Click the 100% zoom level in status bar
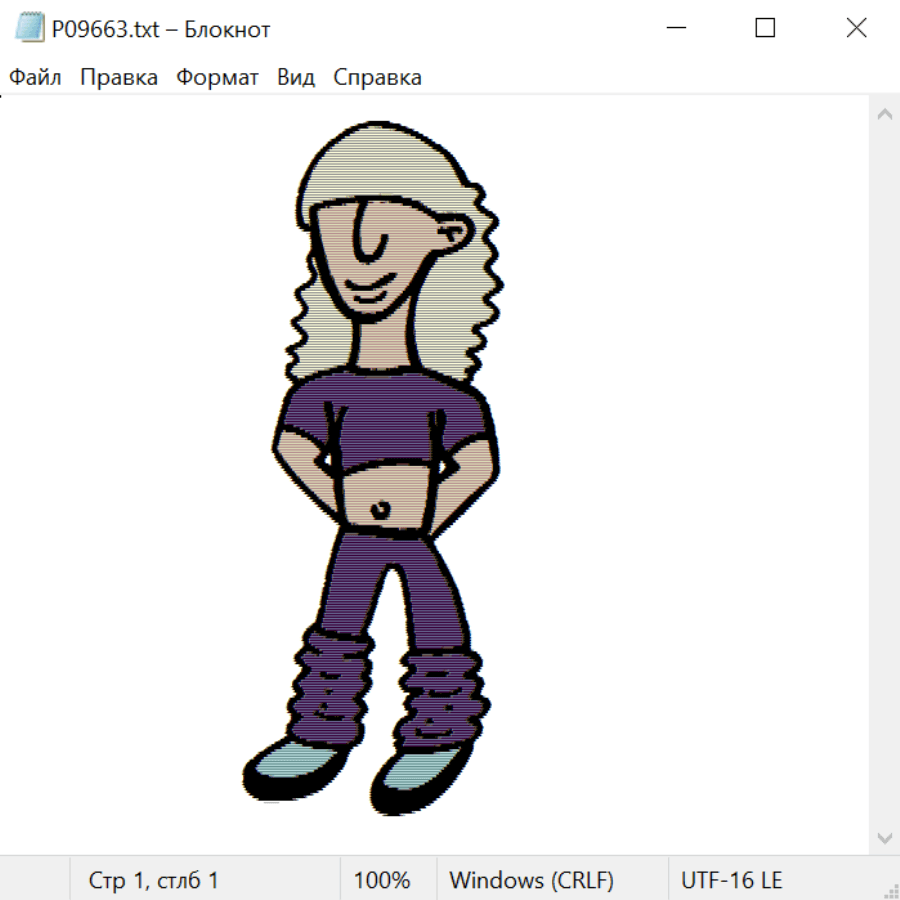The width and height of the screenshot is (900, 900). (x=382, y=880)
